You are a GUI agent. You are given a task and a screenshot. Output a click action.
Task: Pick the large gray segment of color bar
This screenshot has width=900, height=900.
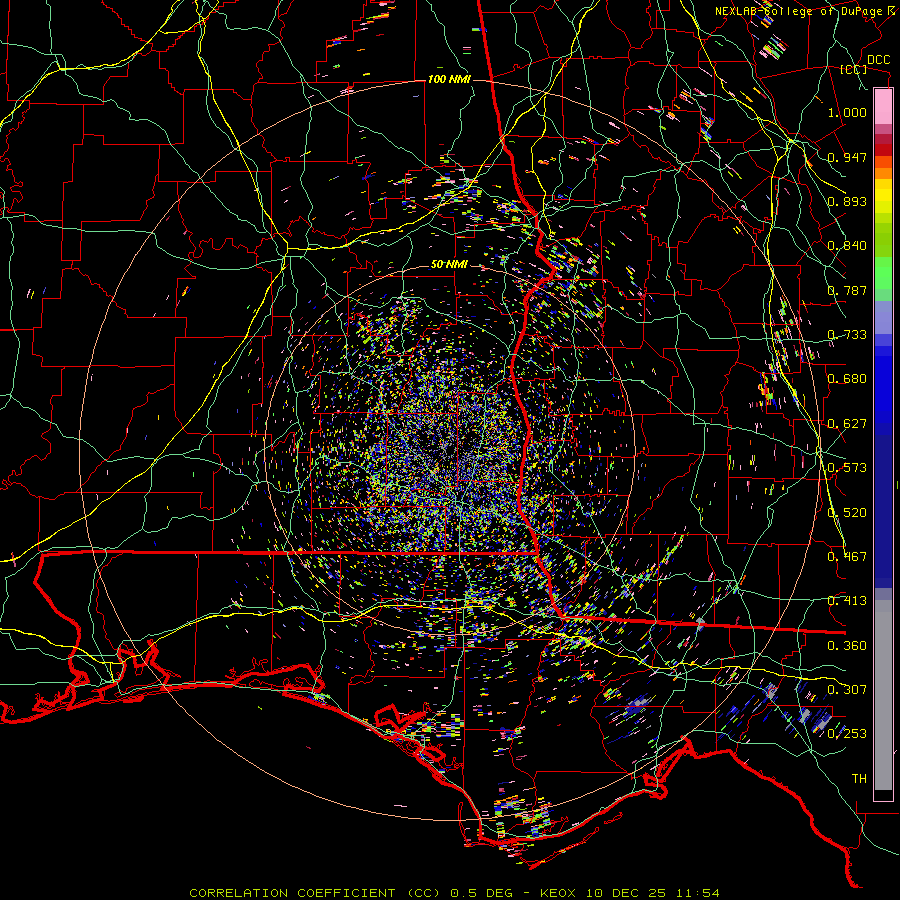[883, 695]
